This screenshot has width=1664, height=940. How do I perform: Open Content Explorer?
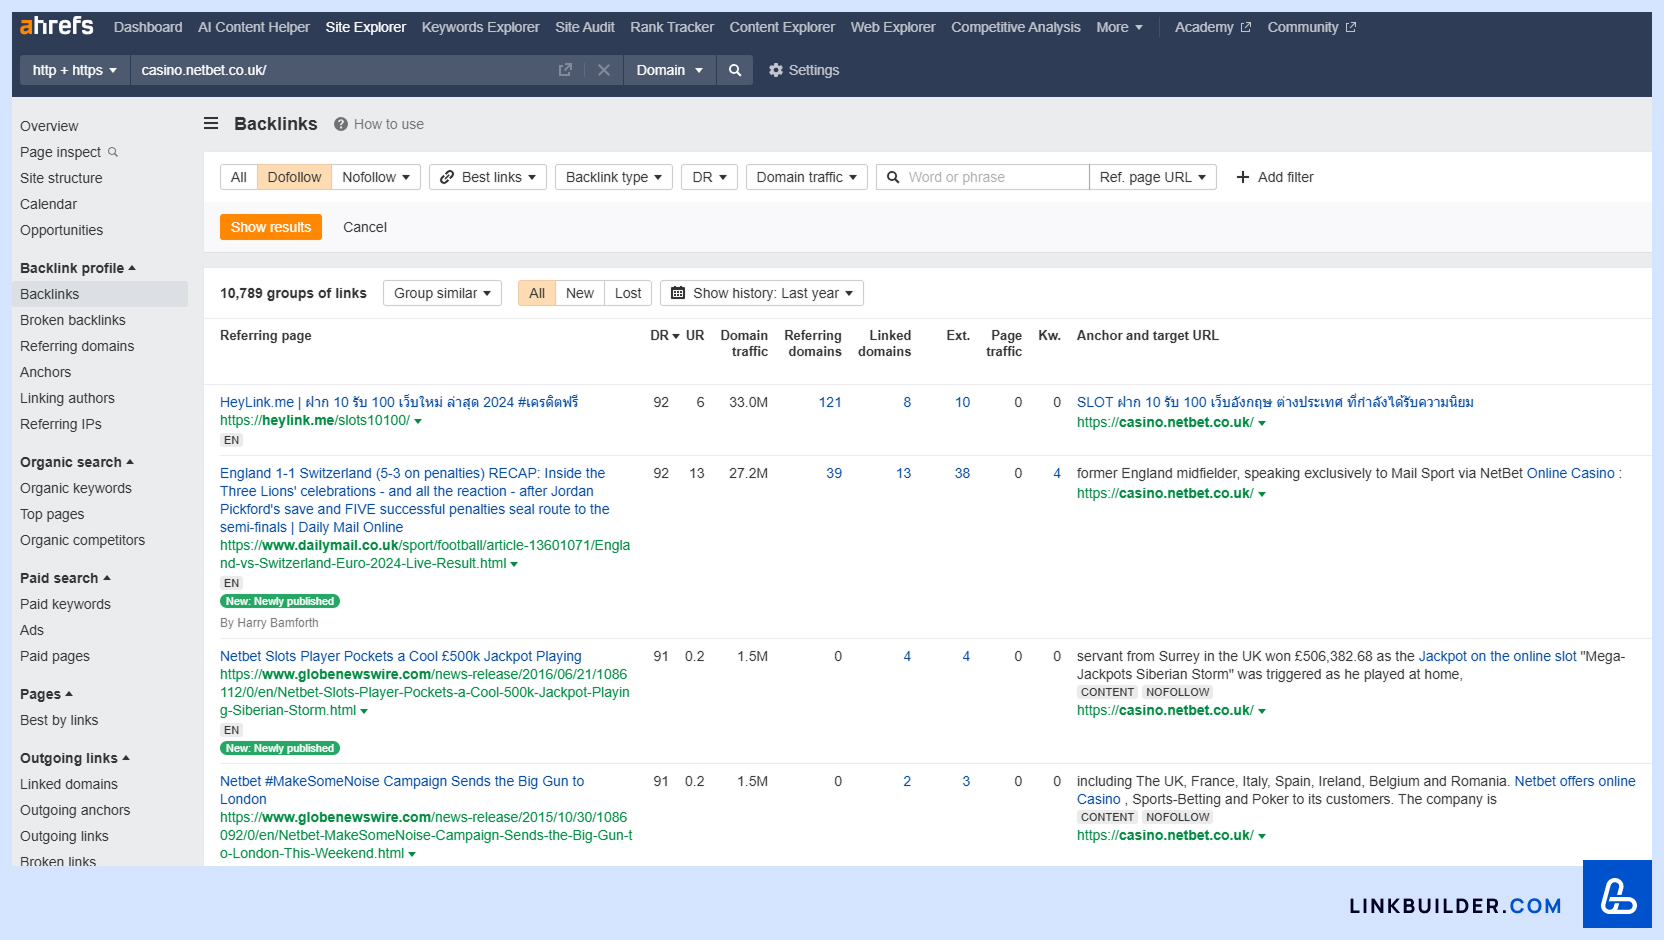[782, 27]
